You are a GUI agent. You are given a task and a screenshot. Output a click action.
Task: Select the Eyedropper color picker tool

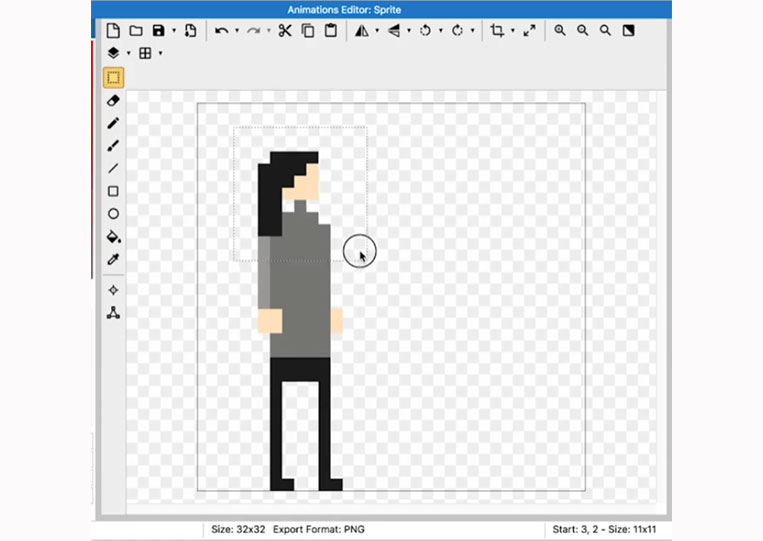(113, 259)
